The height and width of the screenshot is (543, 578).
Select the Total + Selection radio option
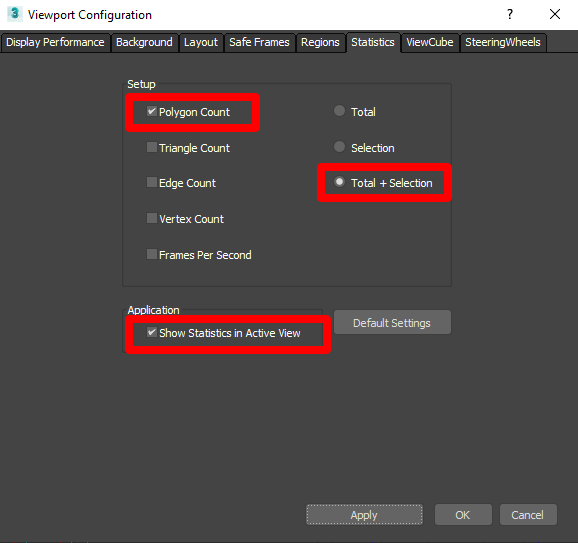click(339, 182)
